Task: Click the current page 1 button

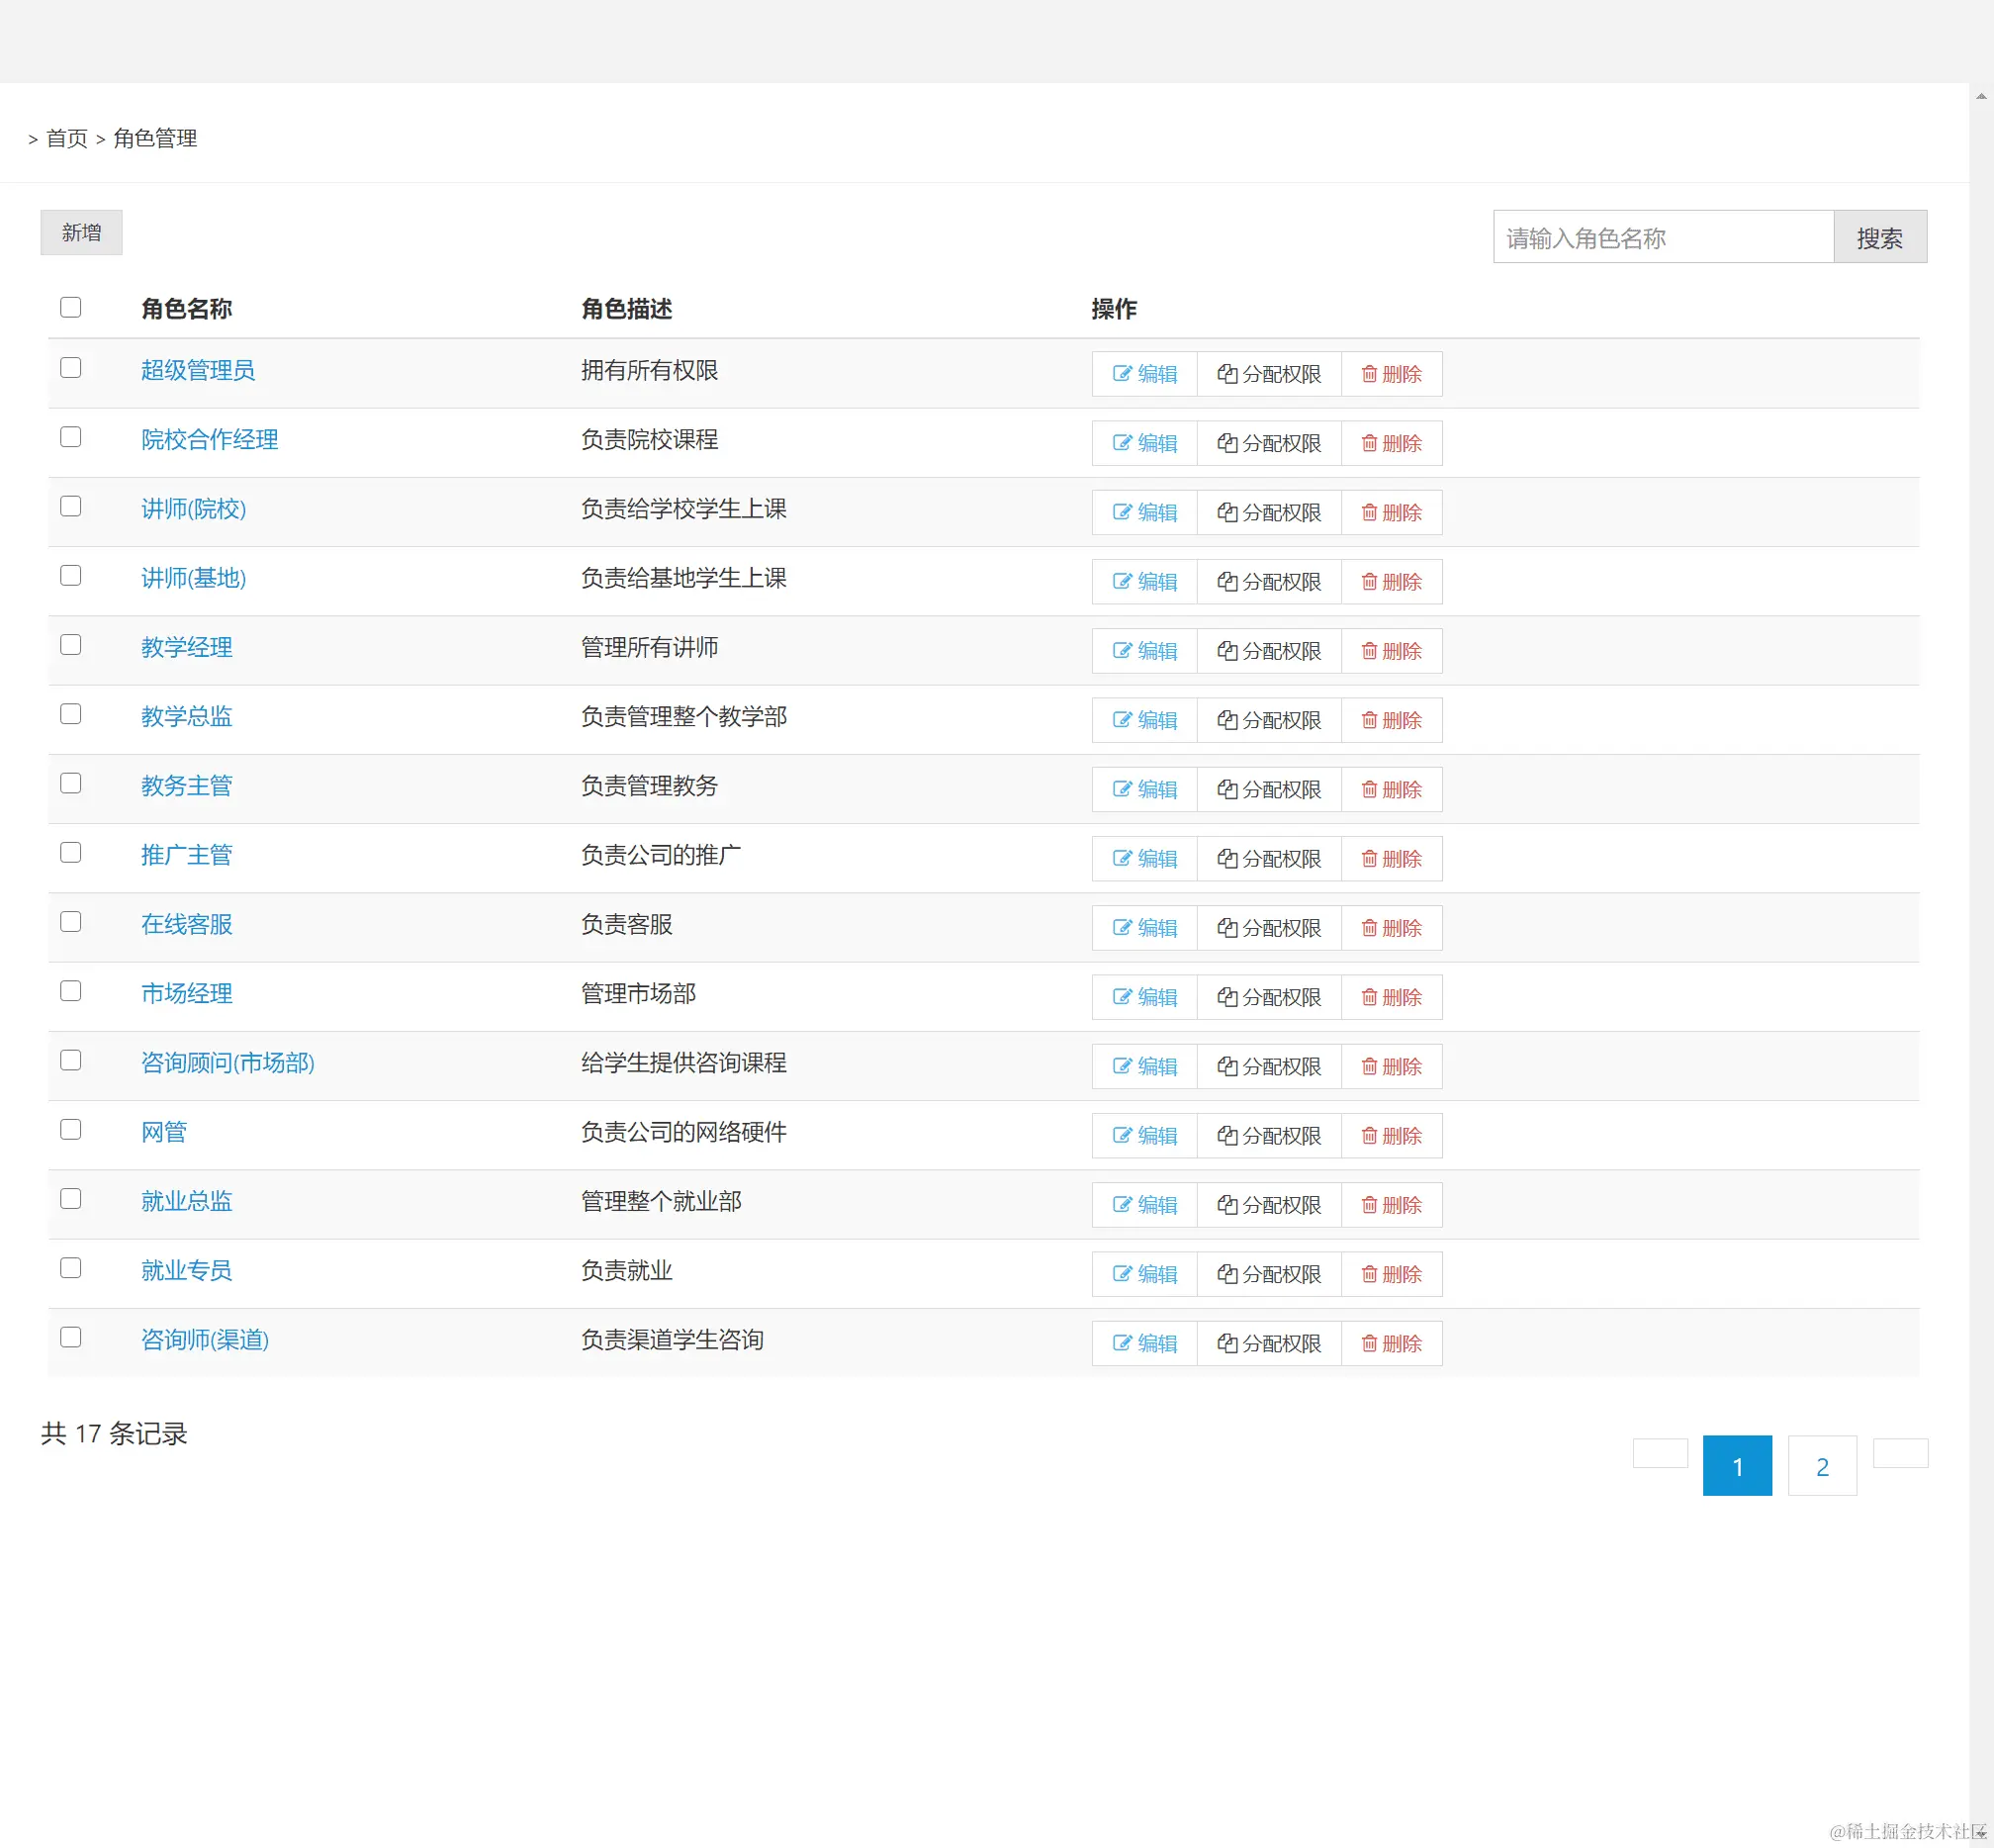Action: pos(1736,1466)
